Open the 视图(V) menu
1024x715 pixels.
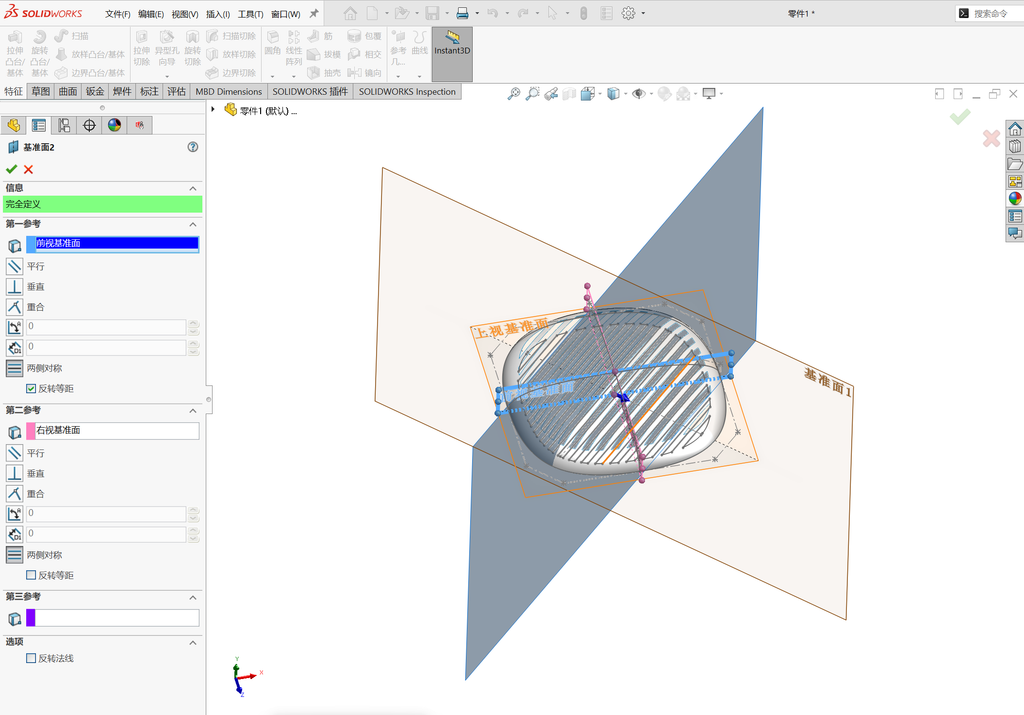pyautogui.click(x=185, y=14)
